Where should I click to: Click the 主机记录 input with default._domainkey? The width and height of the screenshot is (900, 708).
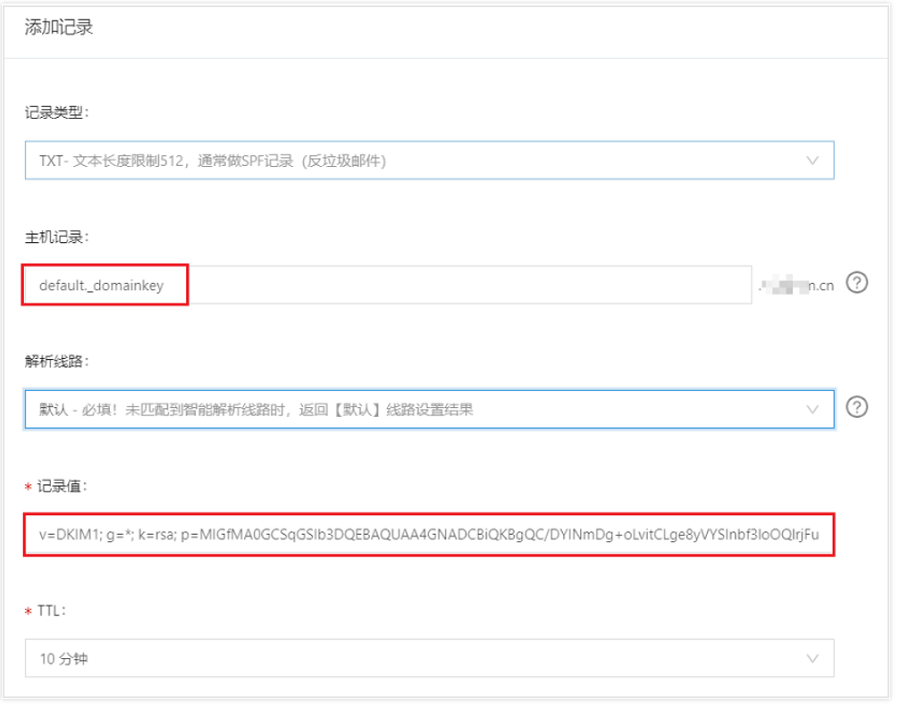388,285
